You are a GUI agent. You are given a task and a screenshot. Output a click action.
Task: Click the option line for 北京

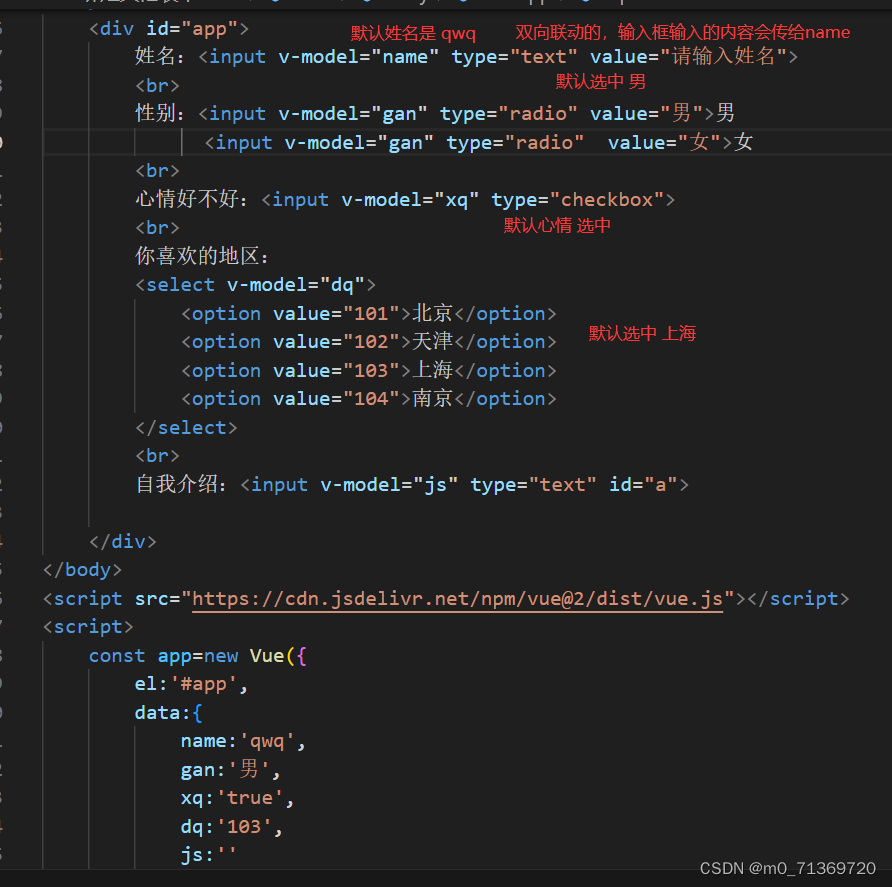(369, 313)
